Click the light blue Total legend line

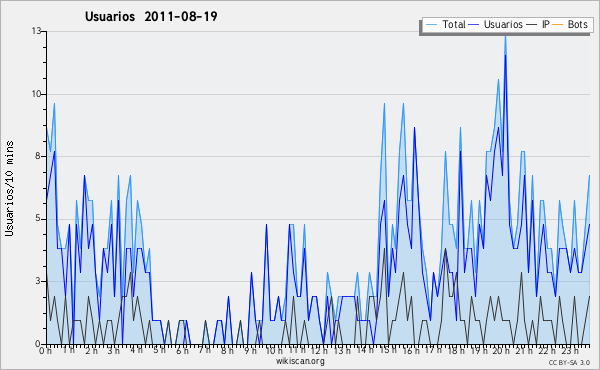tap(431, 25)
